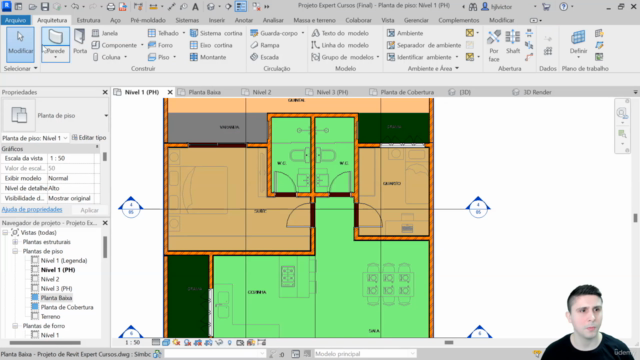Click the Sistema cortina tool
The image size is (640, 360).
216,33
